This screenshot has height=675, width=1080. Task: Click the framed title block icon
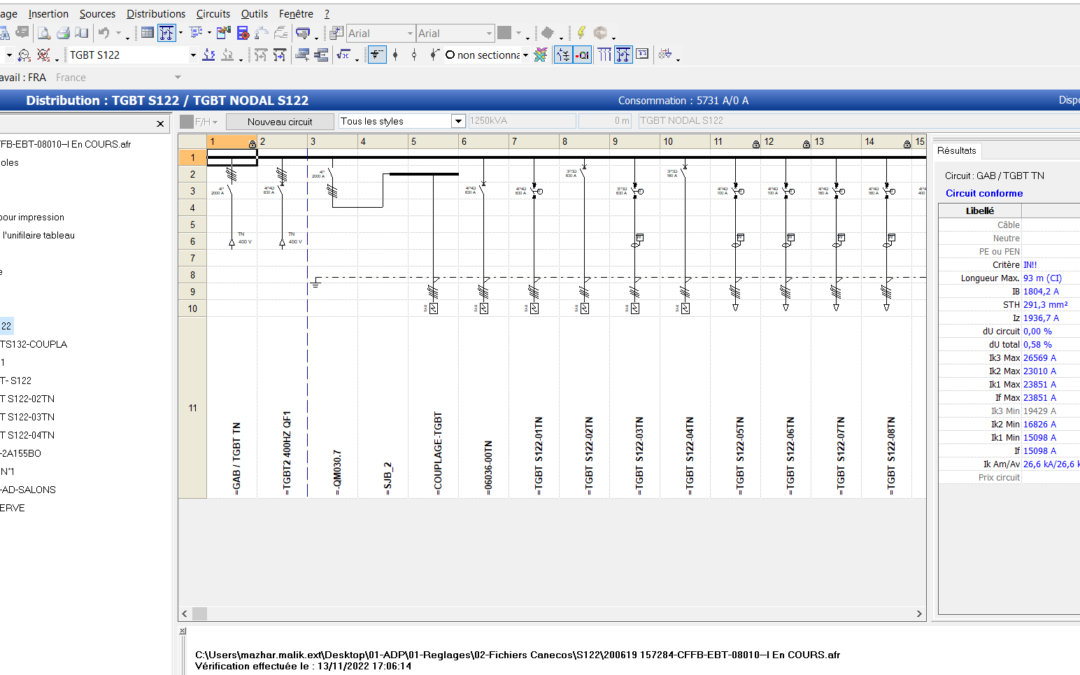tap(642, 54)
